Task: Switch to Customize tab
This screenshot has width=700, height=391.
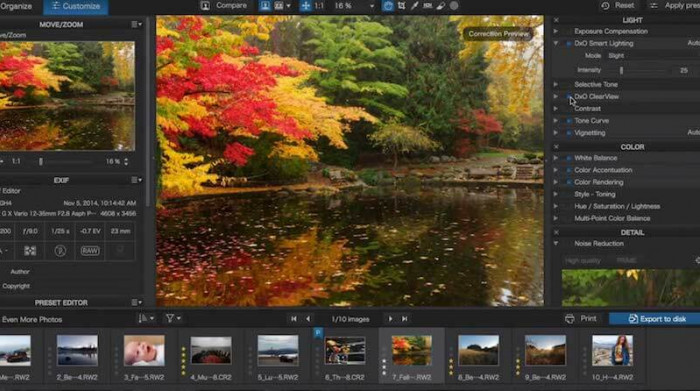Action: [76, 6]
